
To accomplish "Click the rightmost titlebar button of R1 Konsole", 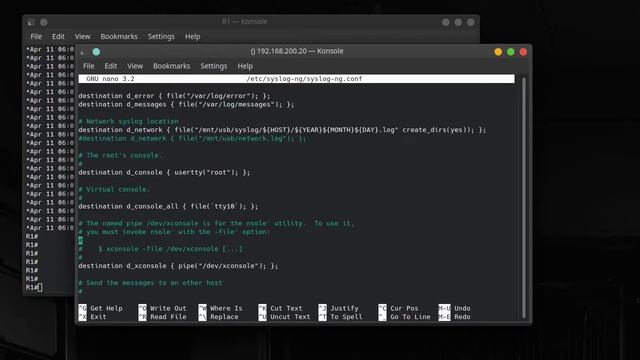I will 471,22.
